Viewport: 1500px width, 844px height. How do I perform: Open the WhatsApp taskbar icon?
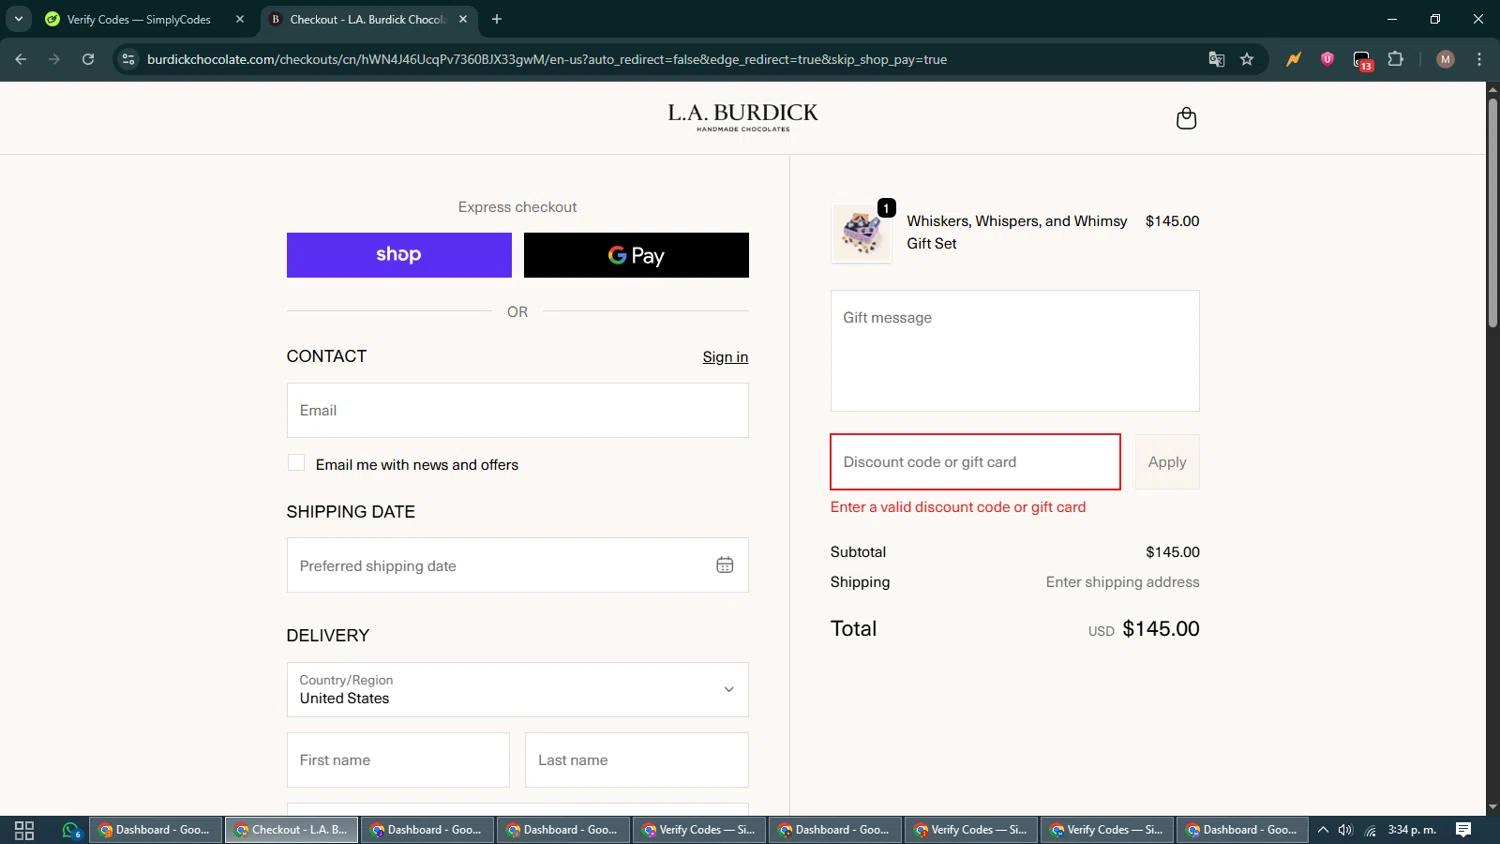click(x=70, y=830)
